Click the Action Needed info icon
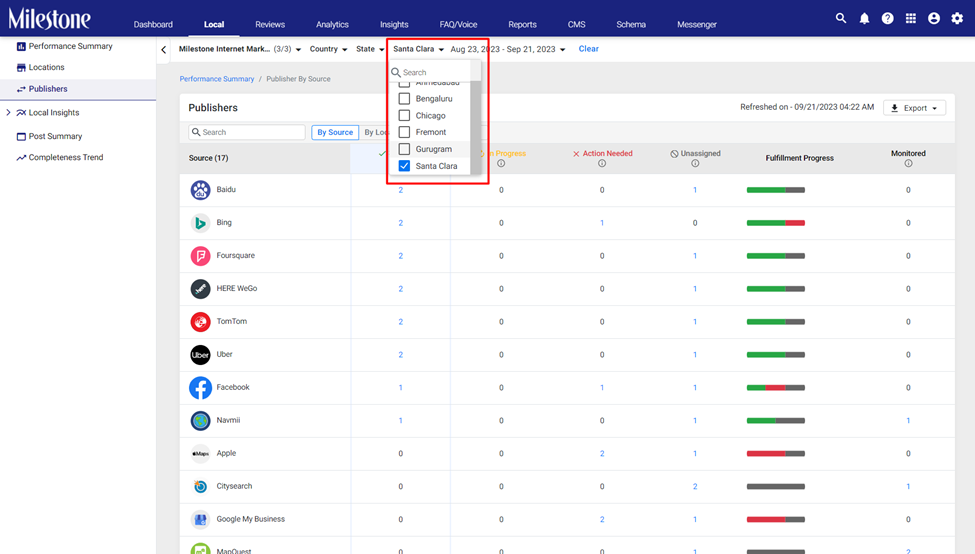 (x=602, y=164)
